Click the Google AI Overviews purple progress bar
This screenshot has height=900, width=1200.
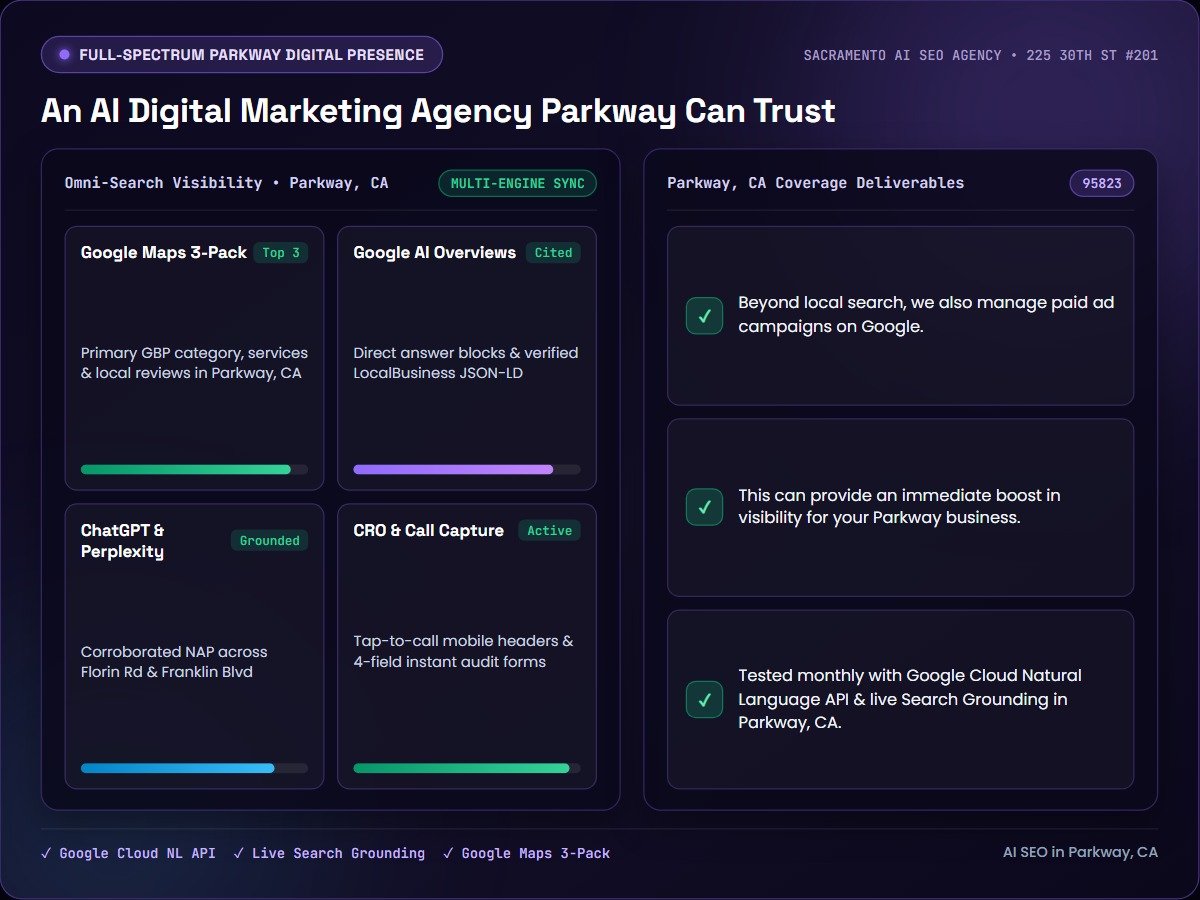467,469
